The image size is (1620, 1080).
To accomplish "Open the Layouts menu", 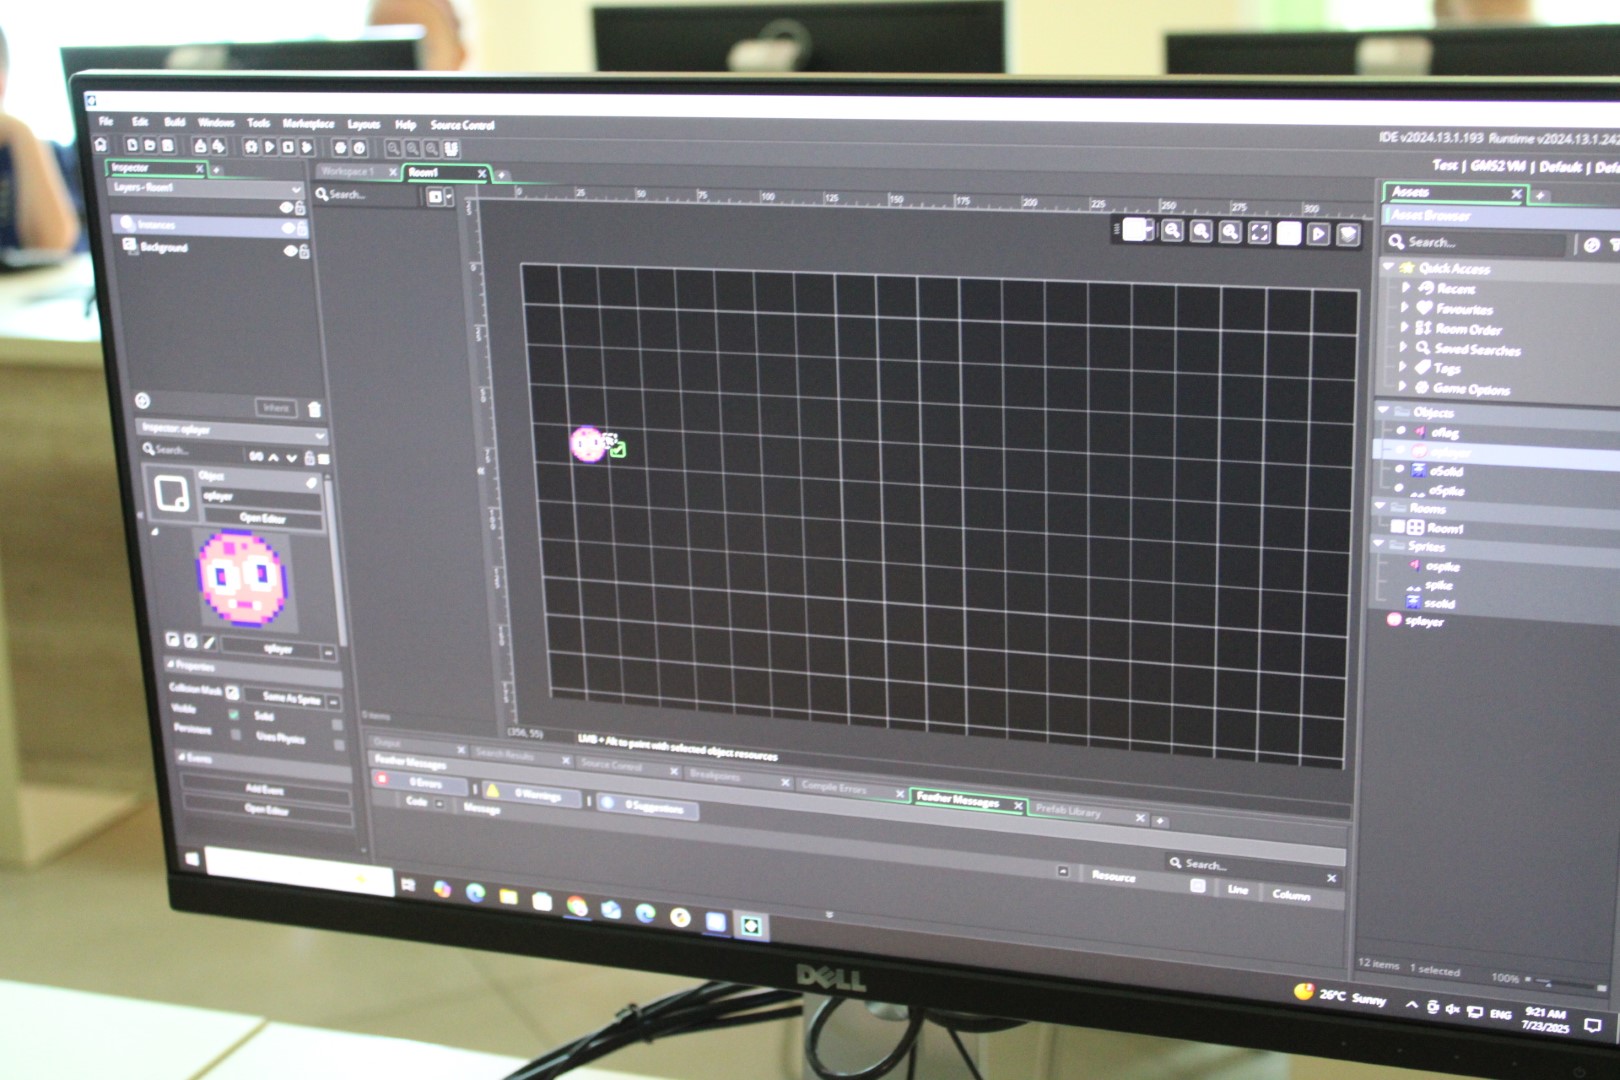I will tap(364, 125).
